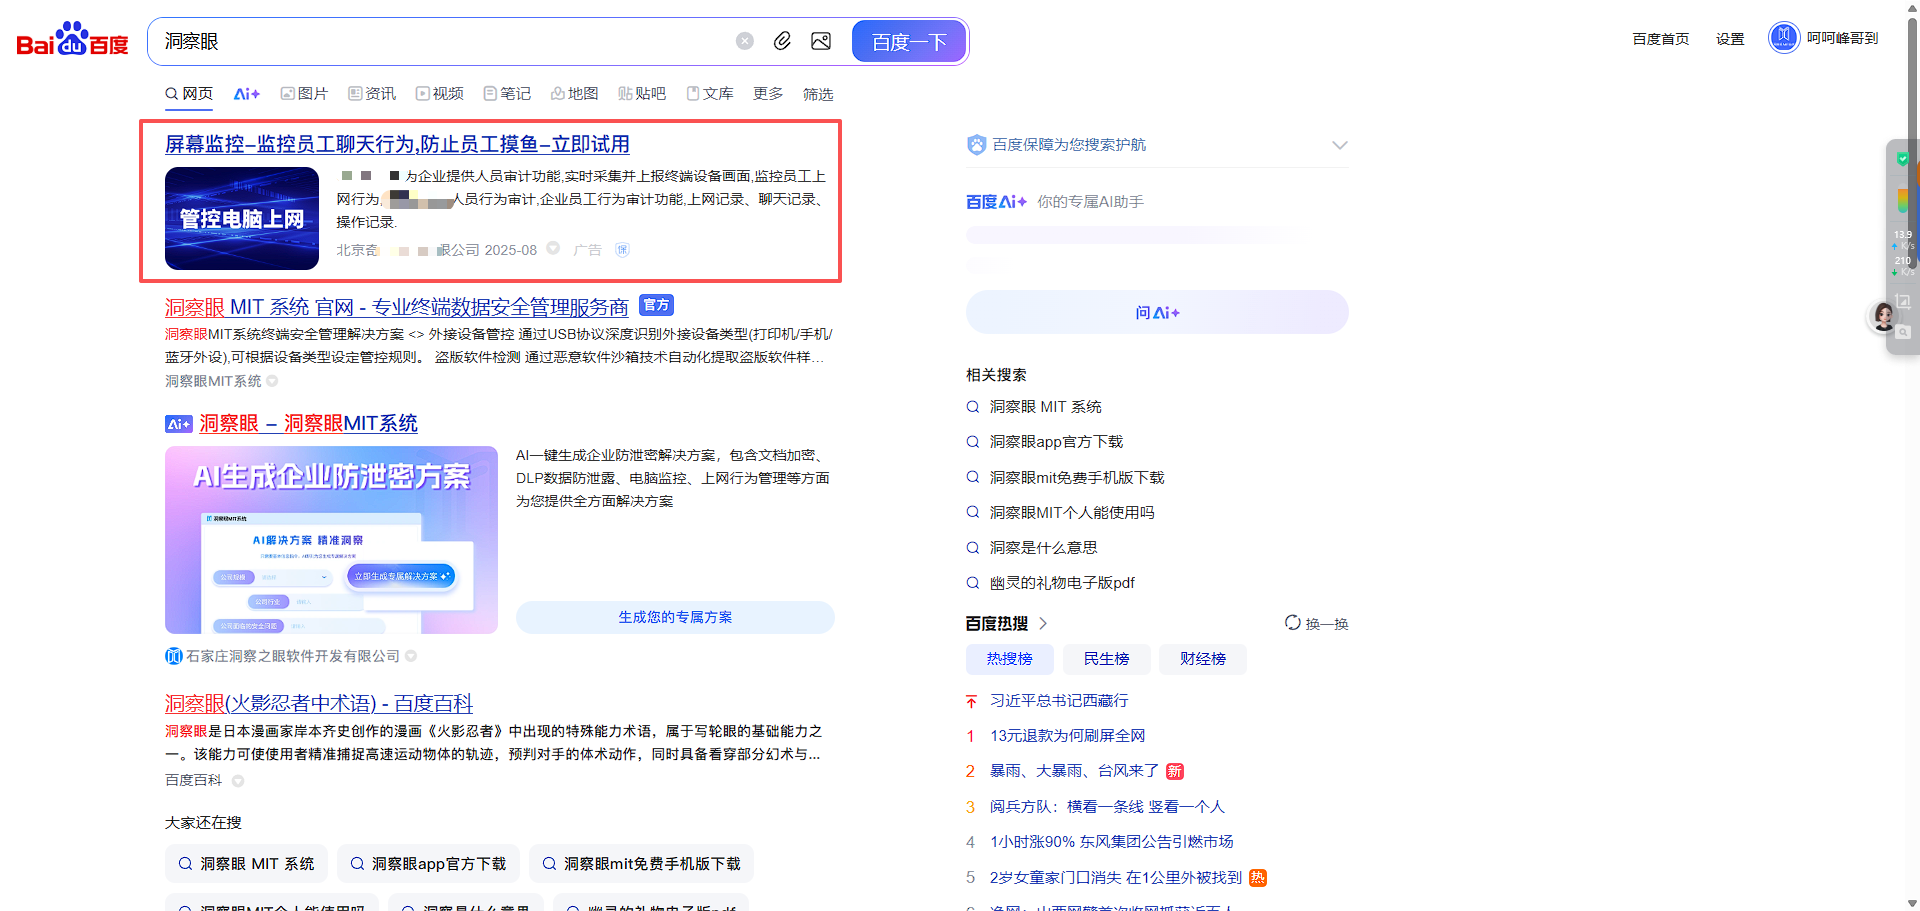Click the AI生成企业防泄密方案 image
1920x911 pixels.
point(331,540)
